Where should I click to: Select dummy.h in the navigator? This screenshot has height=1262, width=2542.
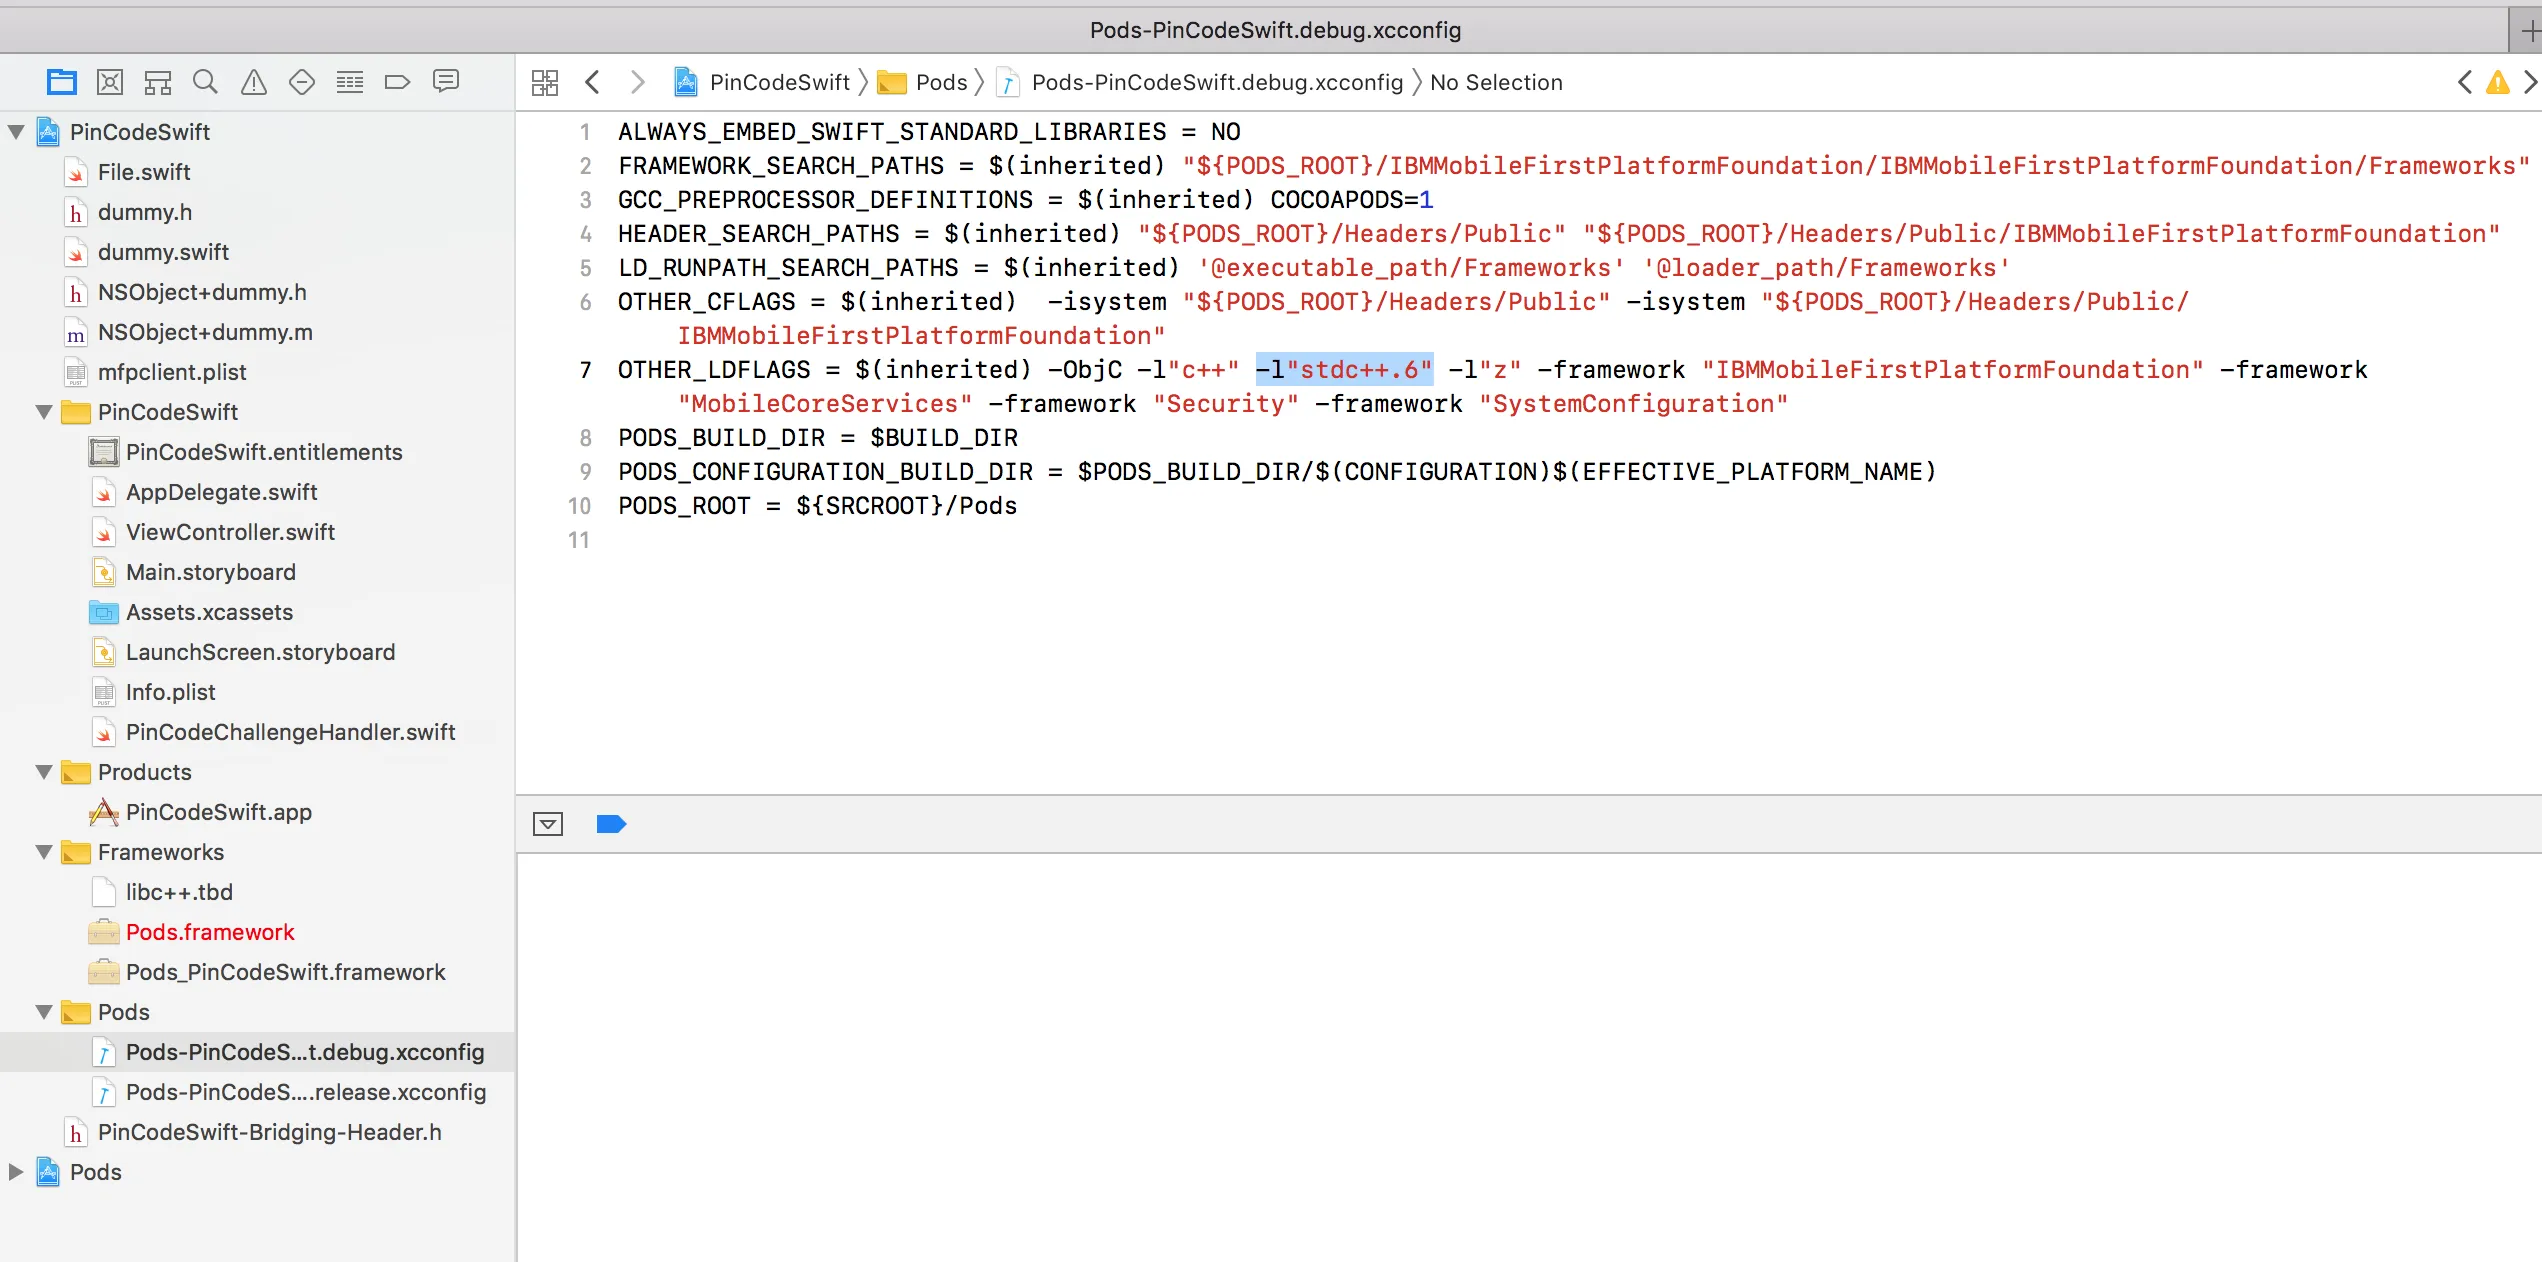145,212
